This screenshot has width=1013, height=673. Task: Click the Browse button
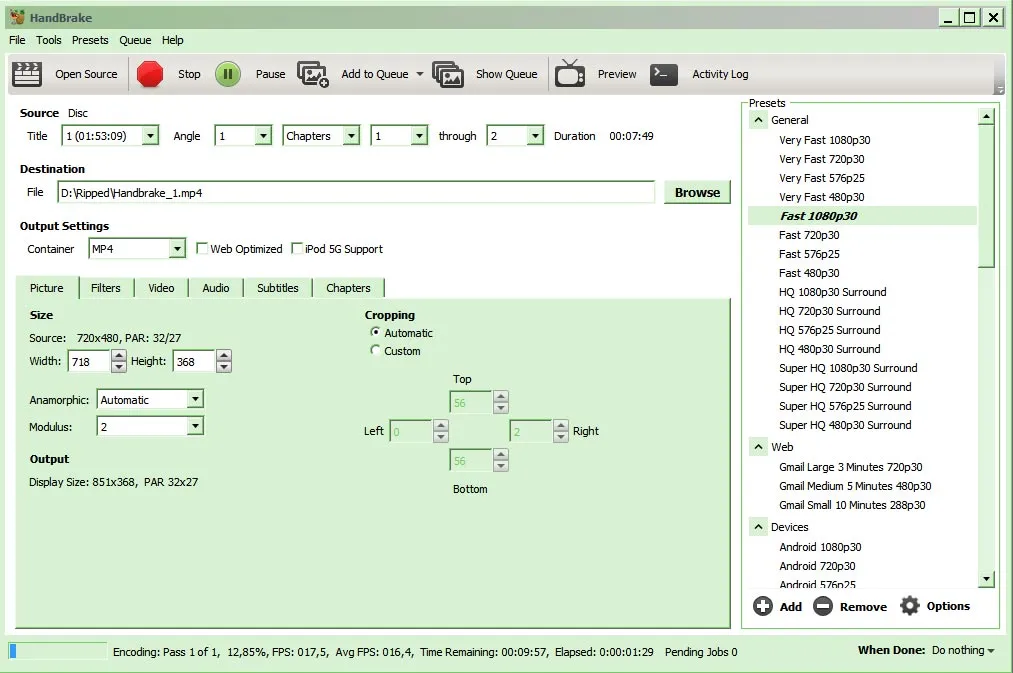pos(697,193)
